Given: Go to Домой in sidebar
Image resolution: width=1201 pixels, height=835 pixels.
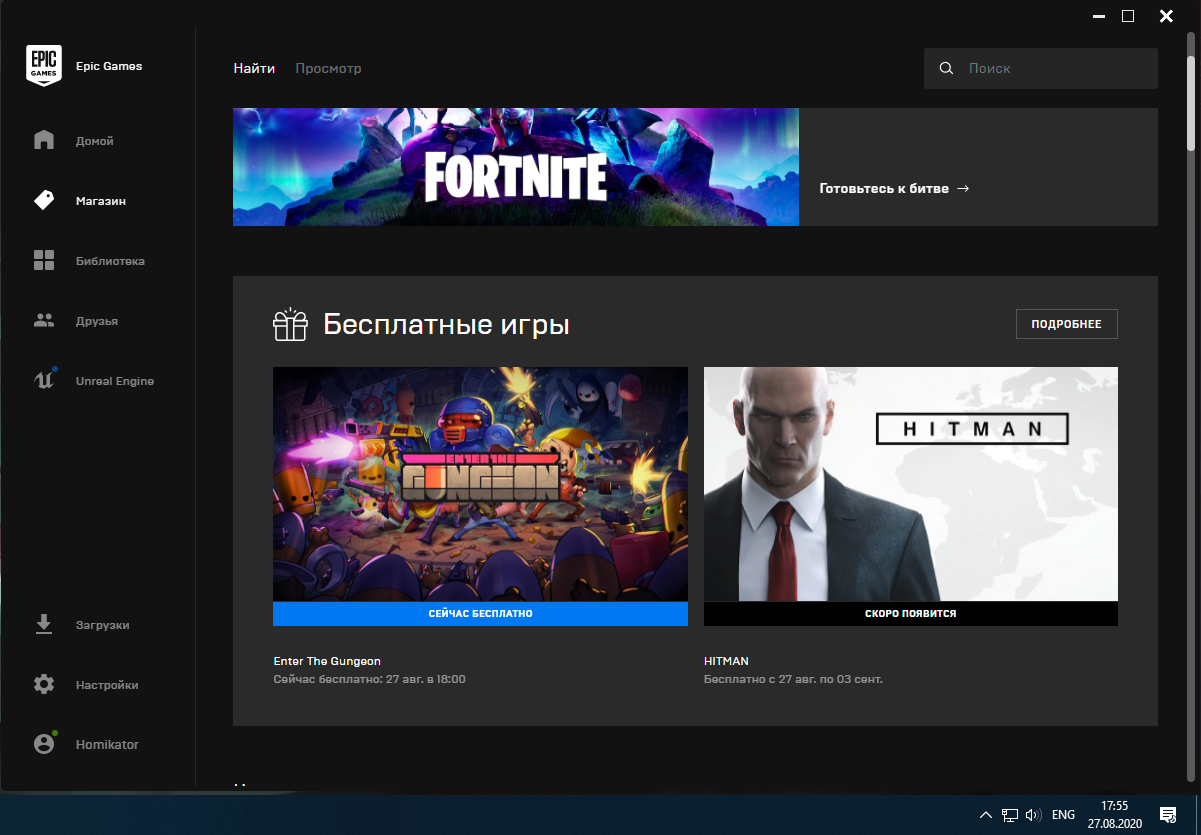Looking at the screenshot, I should [95, 141].
